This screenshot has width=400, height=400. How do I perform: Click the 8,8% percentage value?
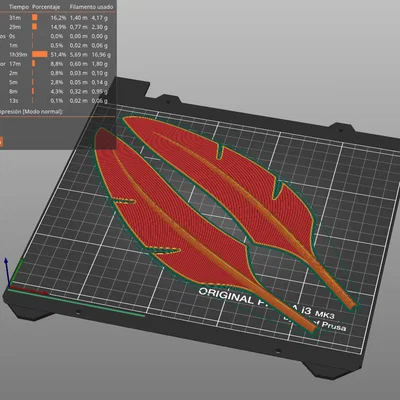[x=57, y=64]
